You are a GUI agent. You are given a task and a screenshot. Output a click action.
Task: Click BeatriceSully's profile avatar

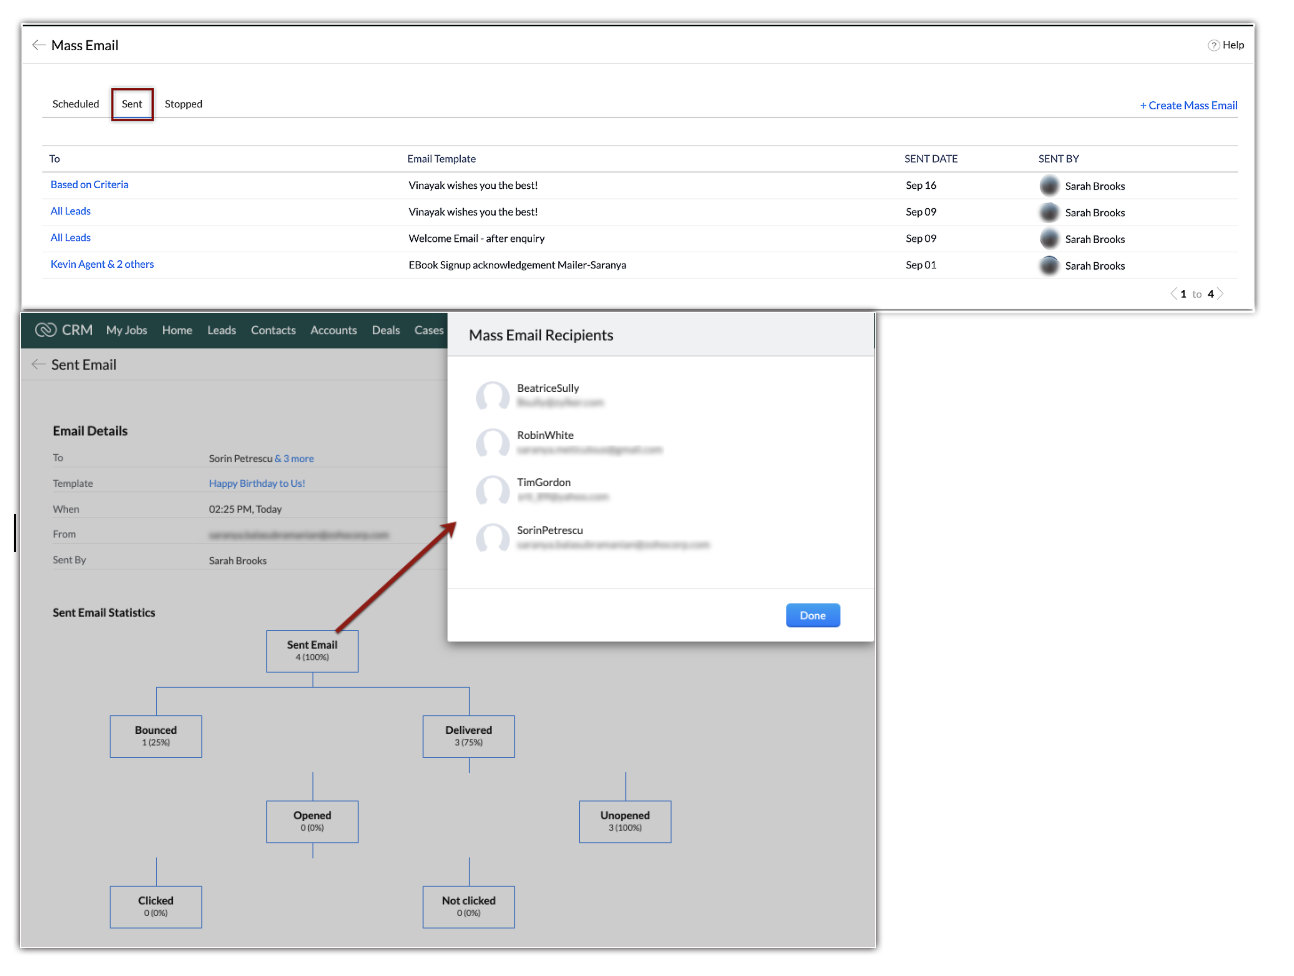pos(492,396)
